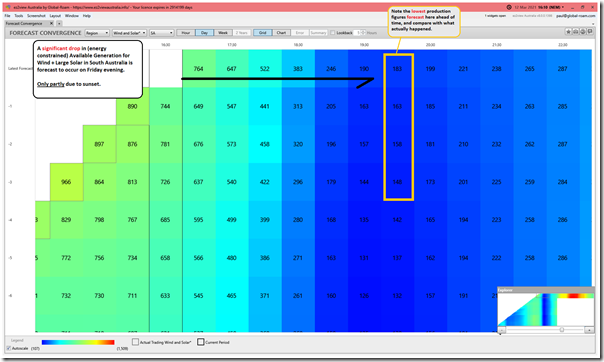Viewport: 604px width, 362px height.
Task: Open the Tools menu
Action: (18, 16)
